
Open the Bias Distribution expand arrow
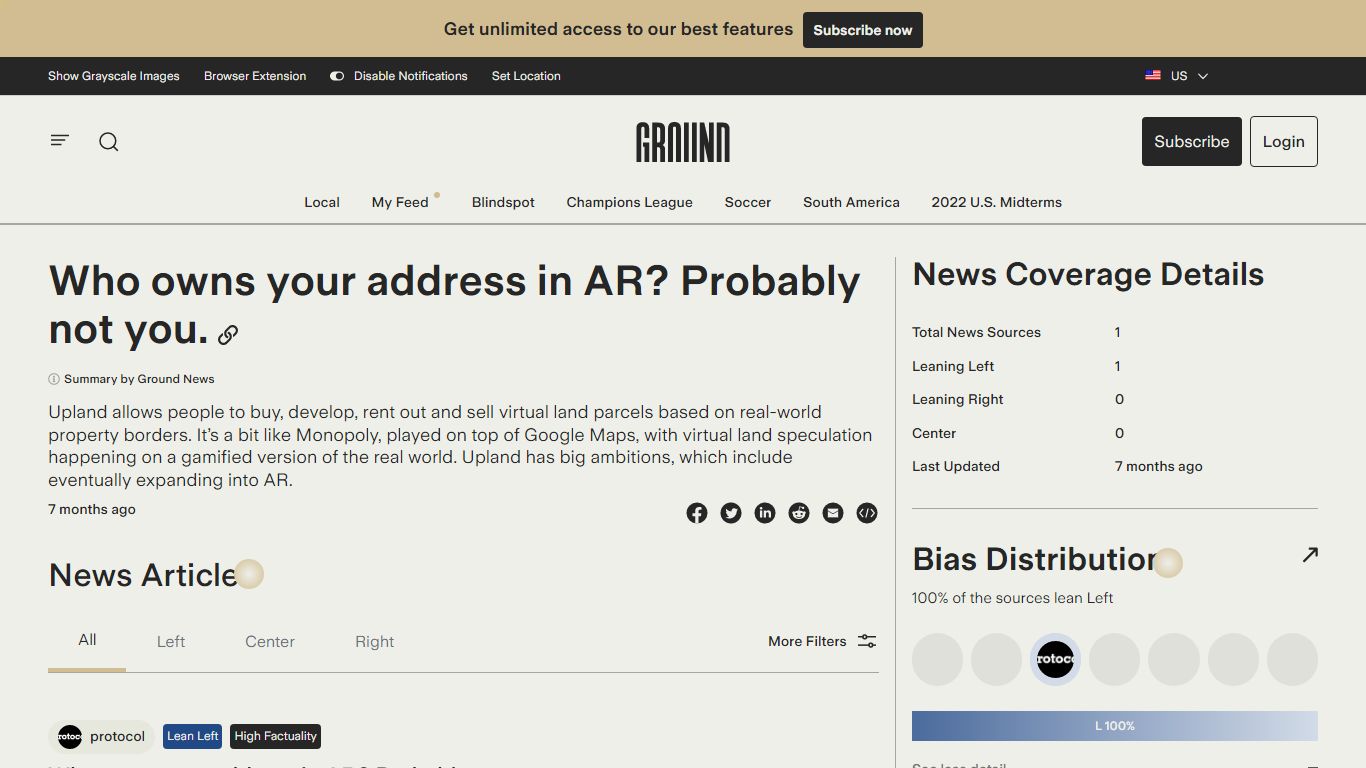[1310, 555]
